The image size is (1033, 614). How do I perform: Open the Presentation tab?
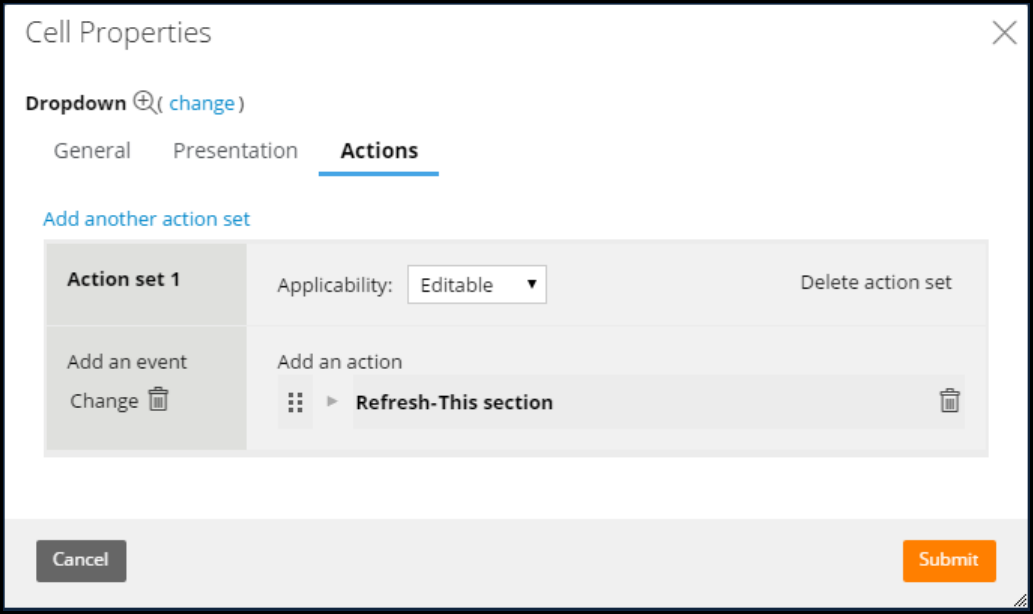pyautogui.click(x=235, y=151)
